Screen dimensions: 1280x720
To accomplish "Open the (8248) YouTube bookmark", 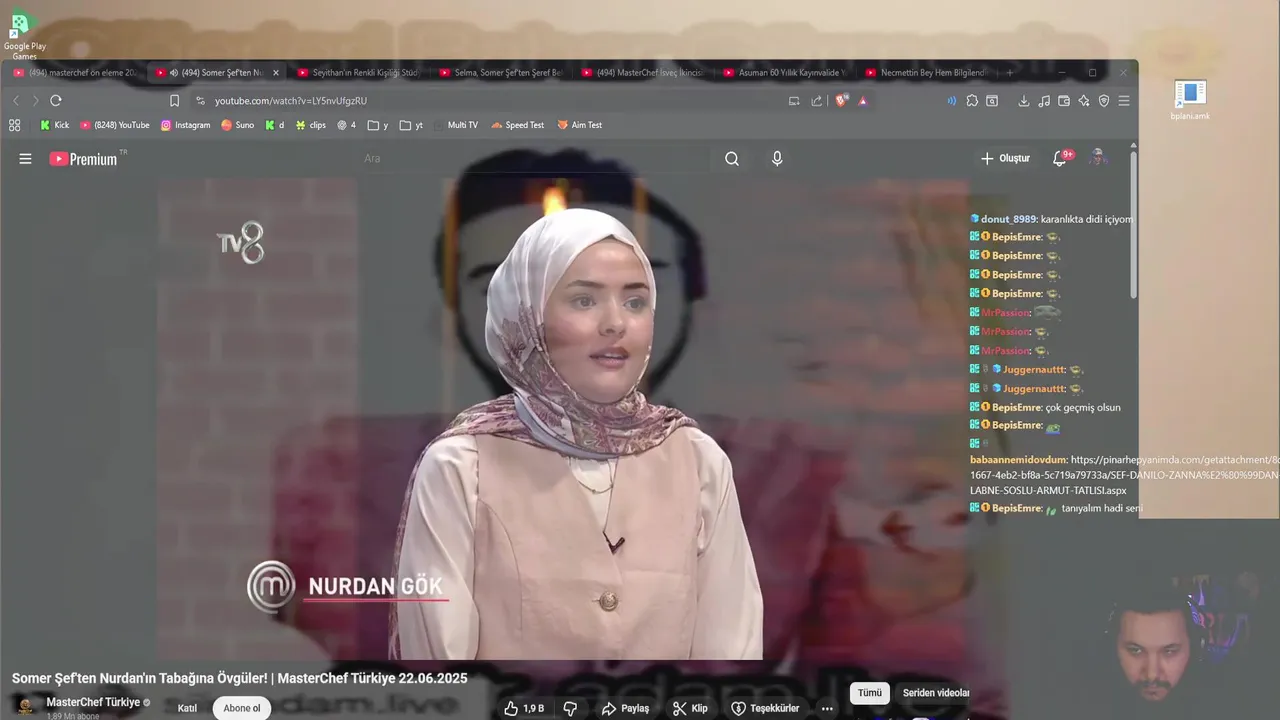I will [114, 125].
